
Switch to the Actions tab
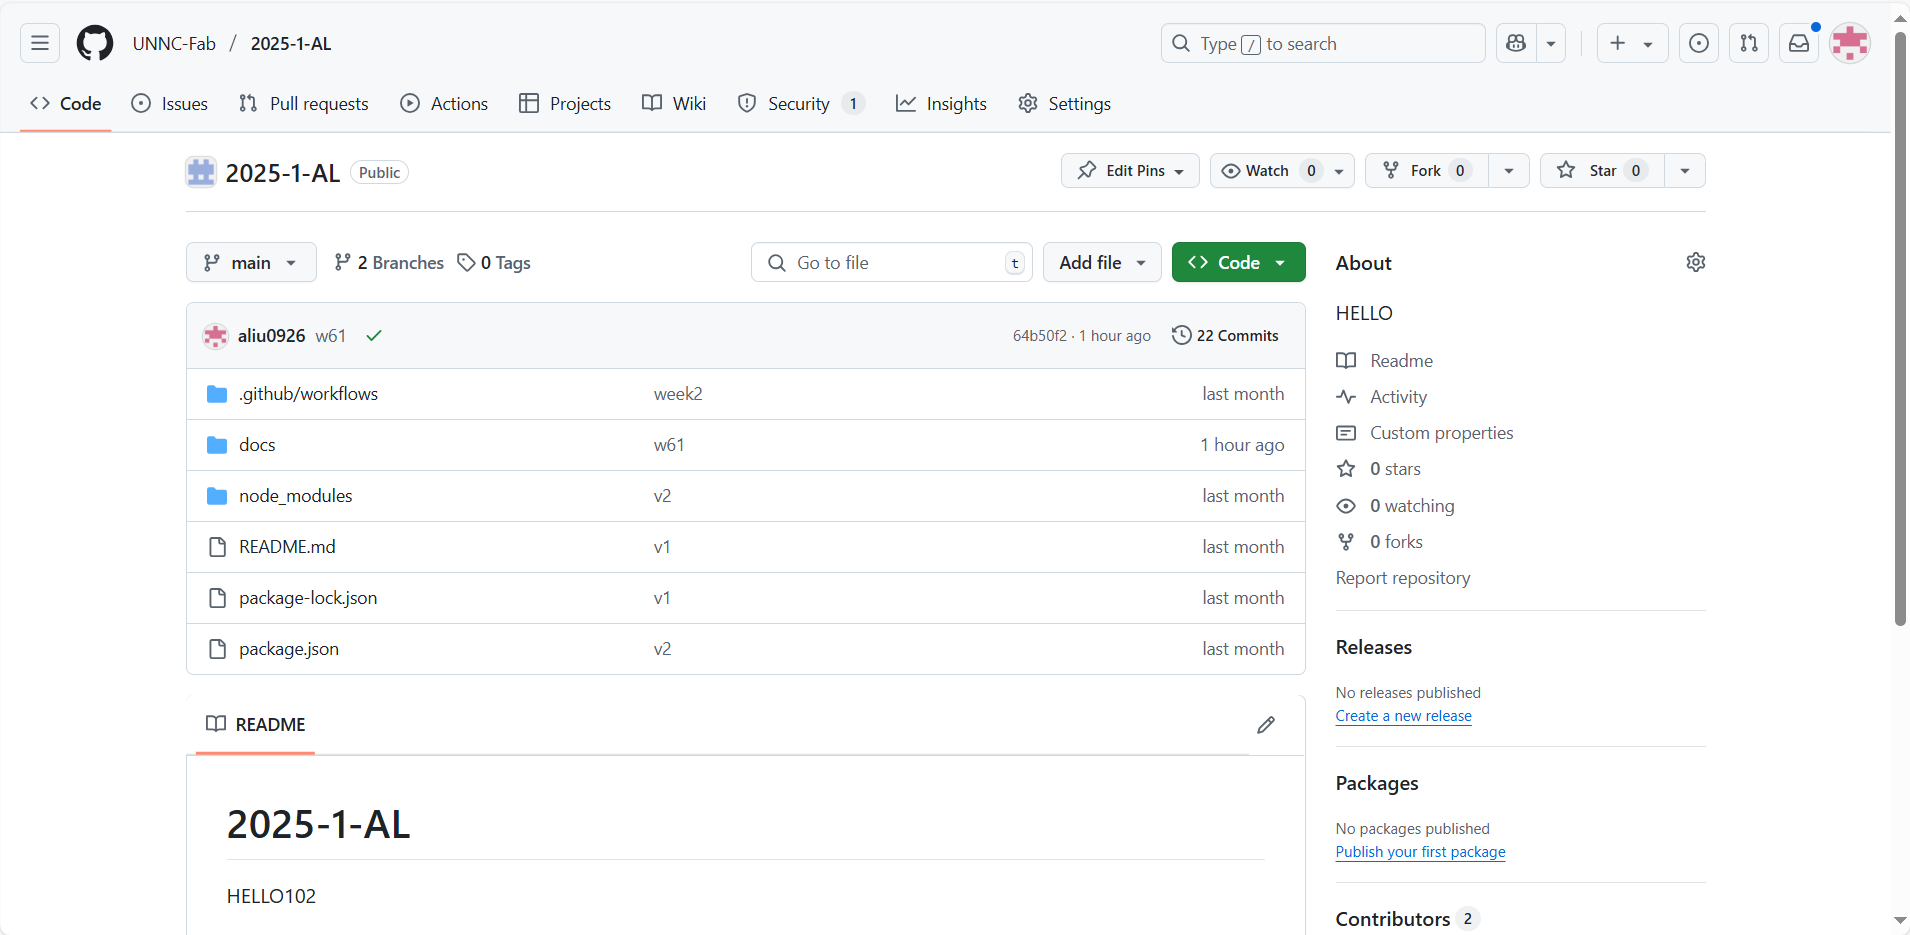[444, 104]
